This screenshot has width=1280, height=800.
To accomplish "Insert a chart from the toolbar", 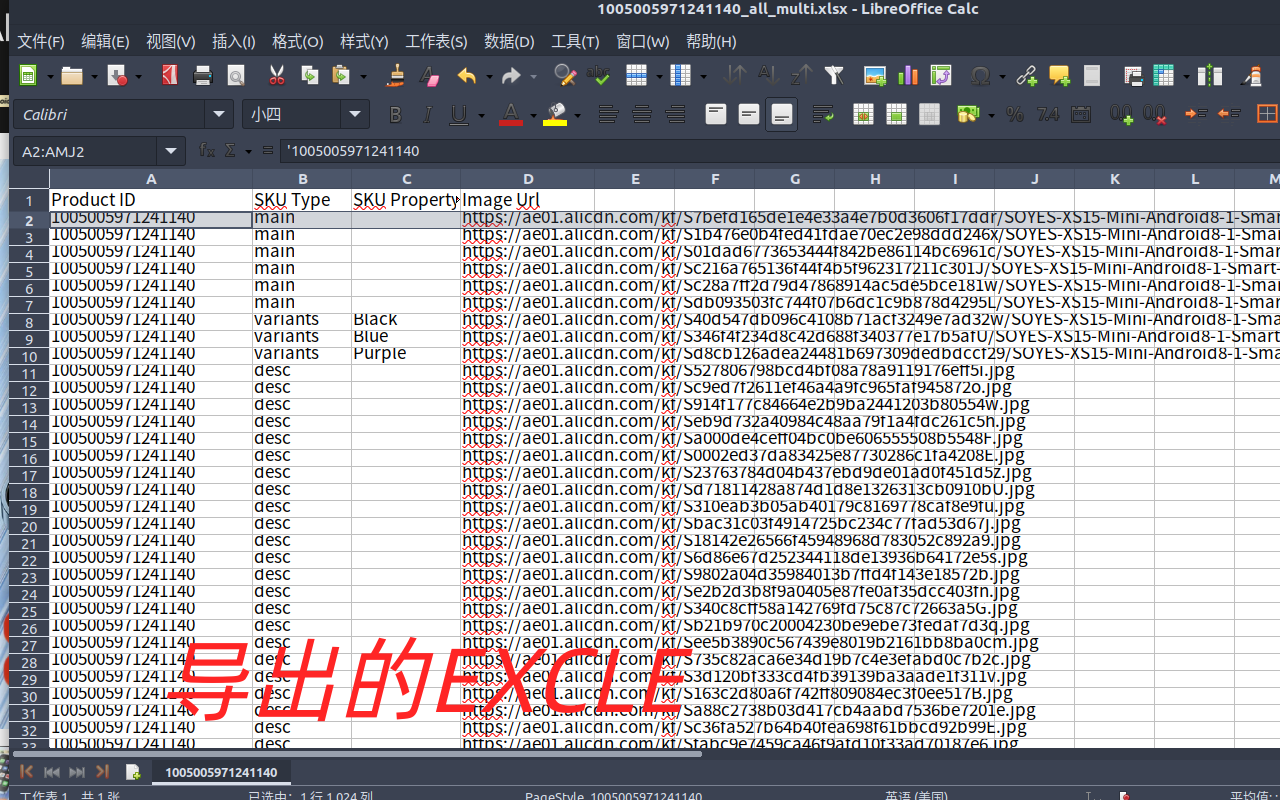I will [x=908, y=75].
